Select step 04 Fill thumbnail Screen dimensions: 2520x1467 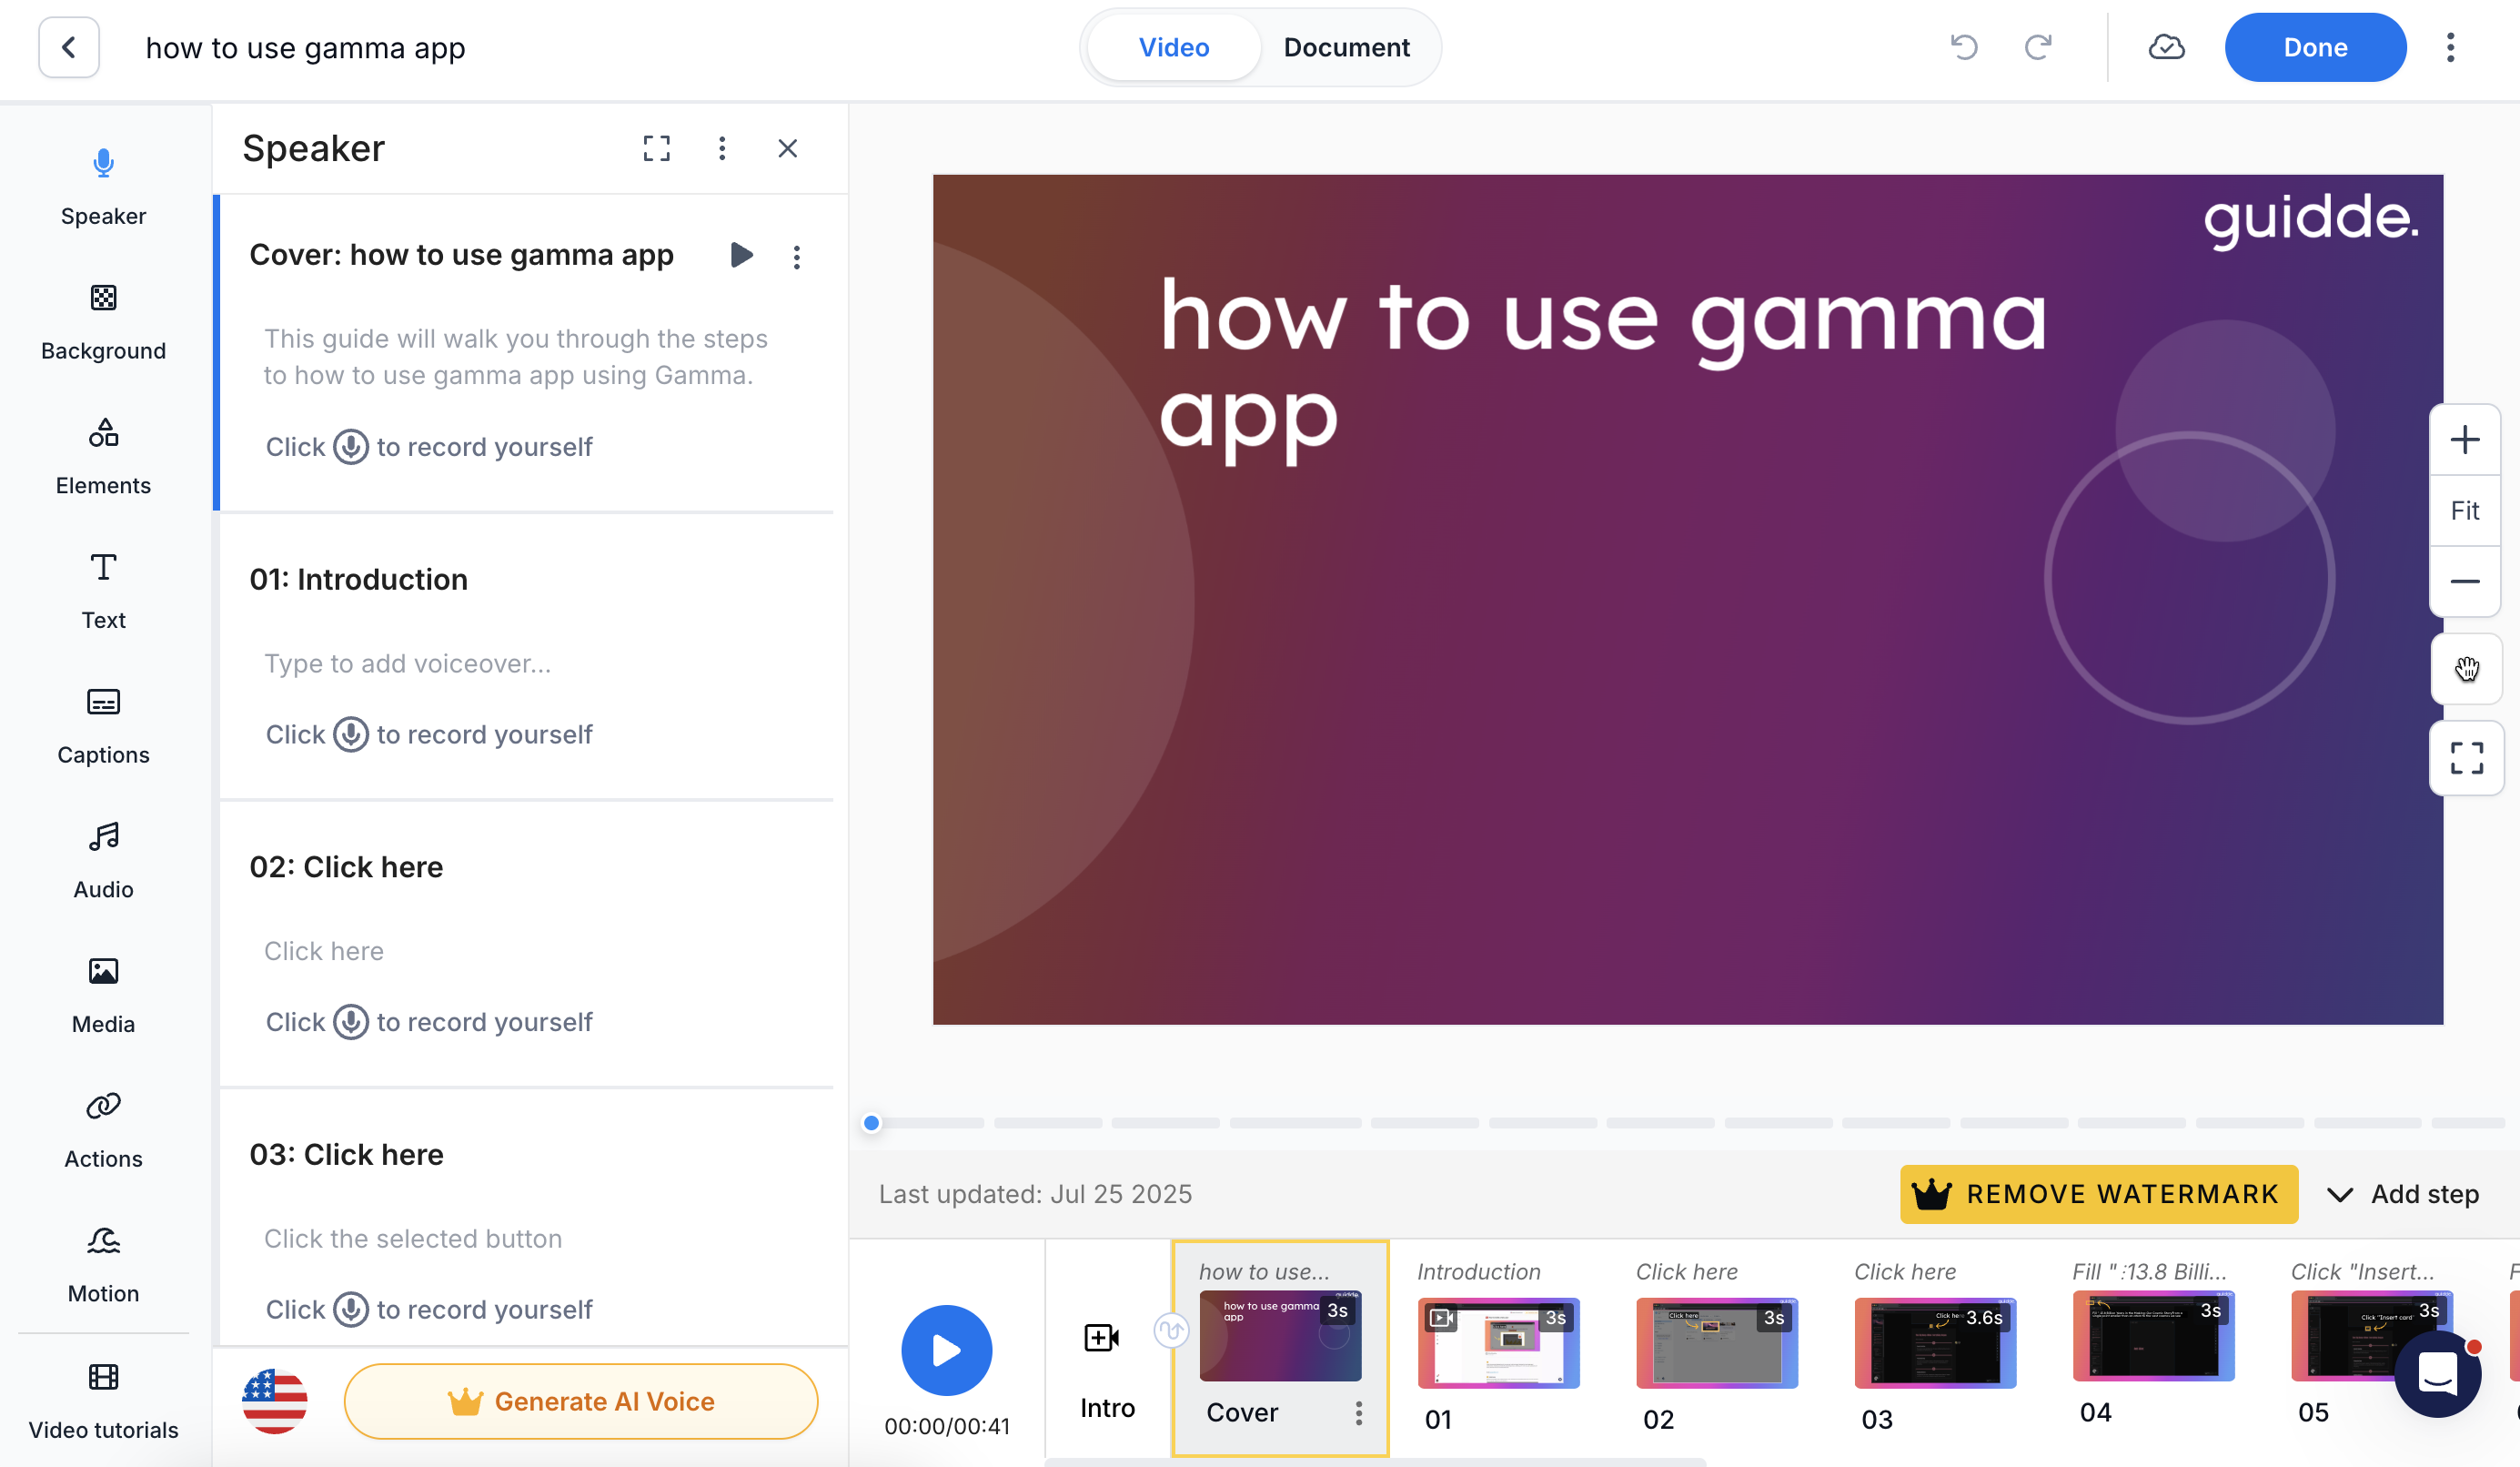pyautogui.click(x=2153, y=1336)
